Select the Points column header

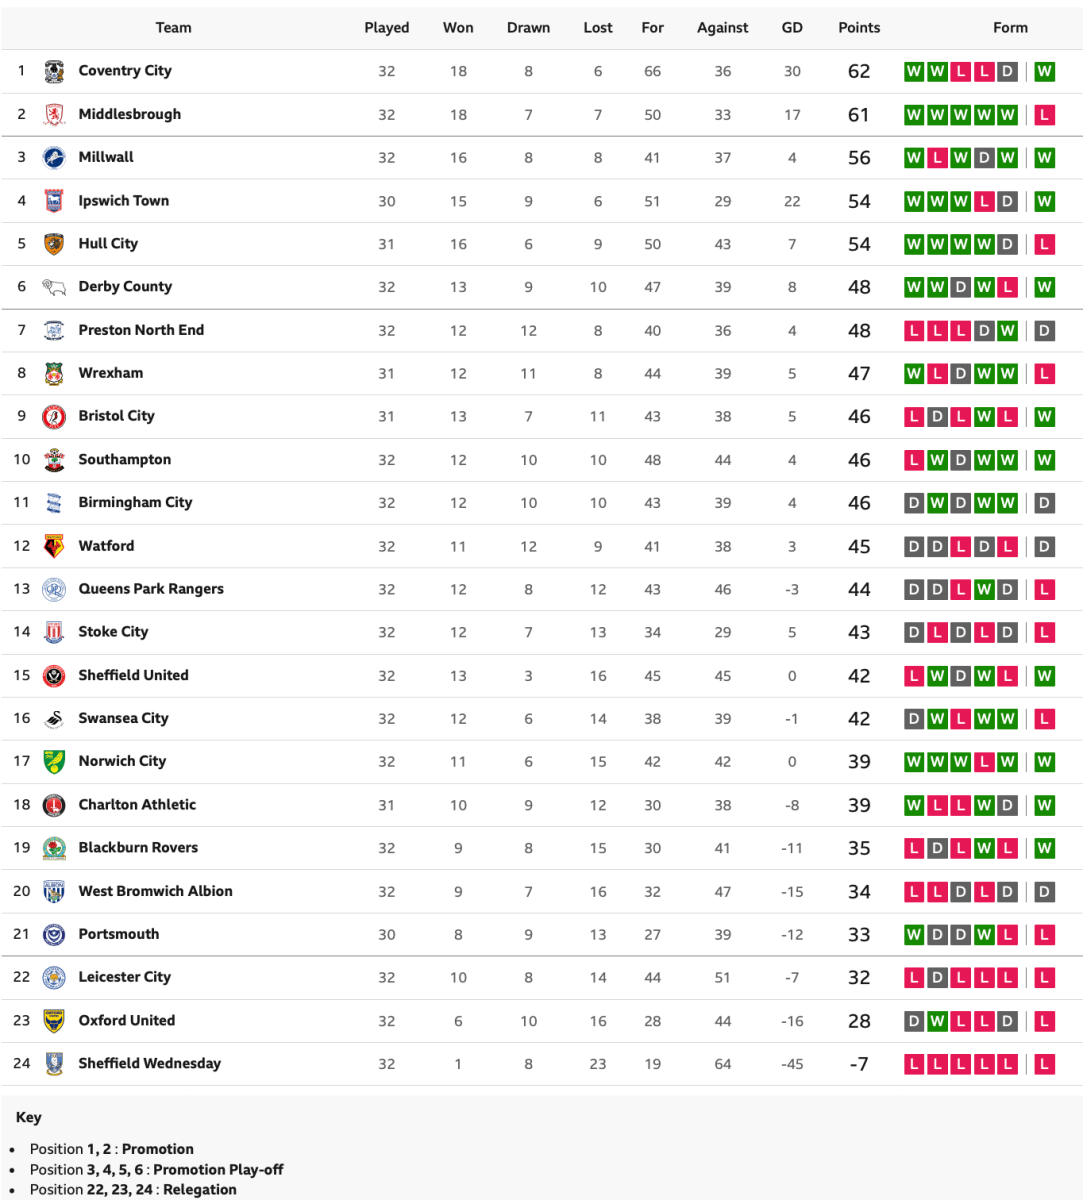click(x=859, y=27)
